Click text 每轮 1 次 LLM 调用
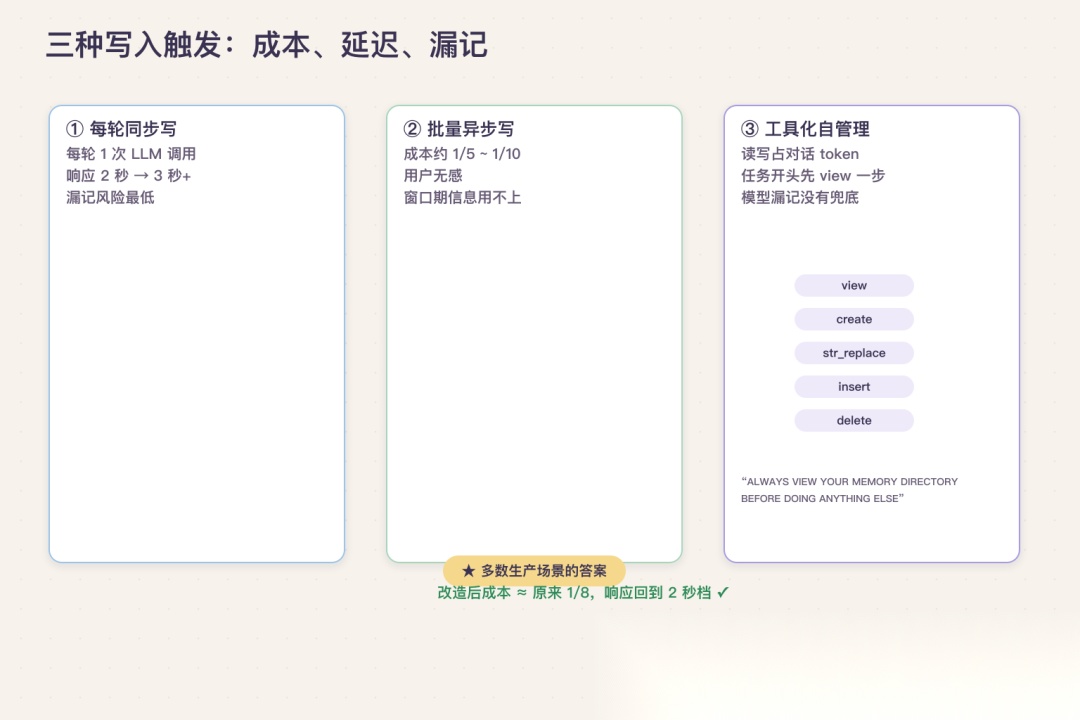This screenshot has width=1080, height=720. coord(131,154)
